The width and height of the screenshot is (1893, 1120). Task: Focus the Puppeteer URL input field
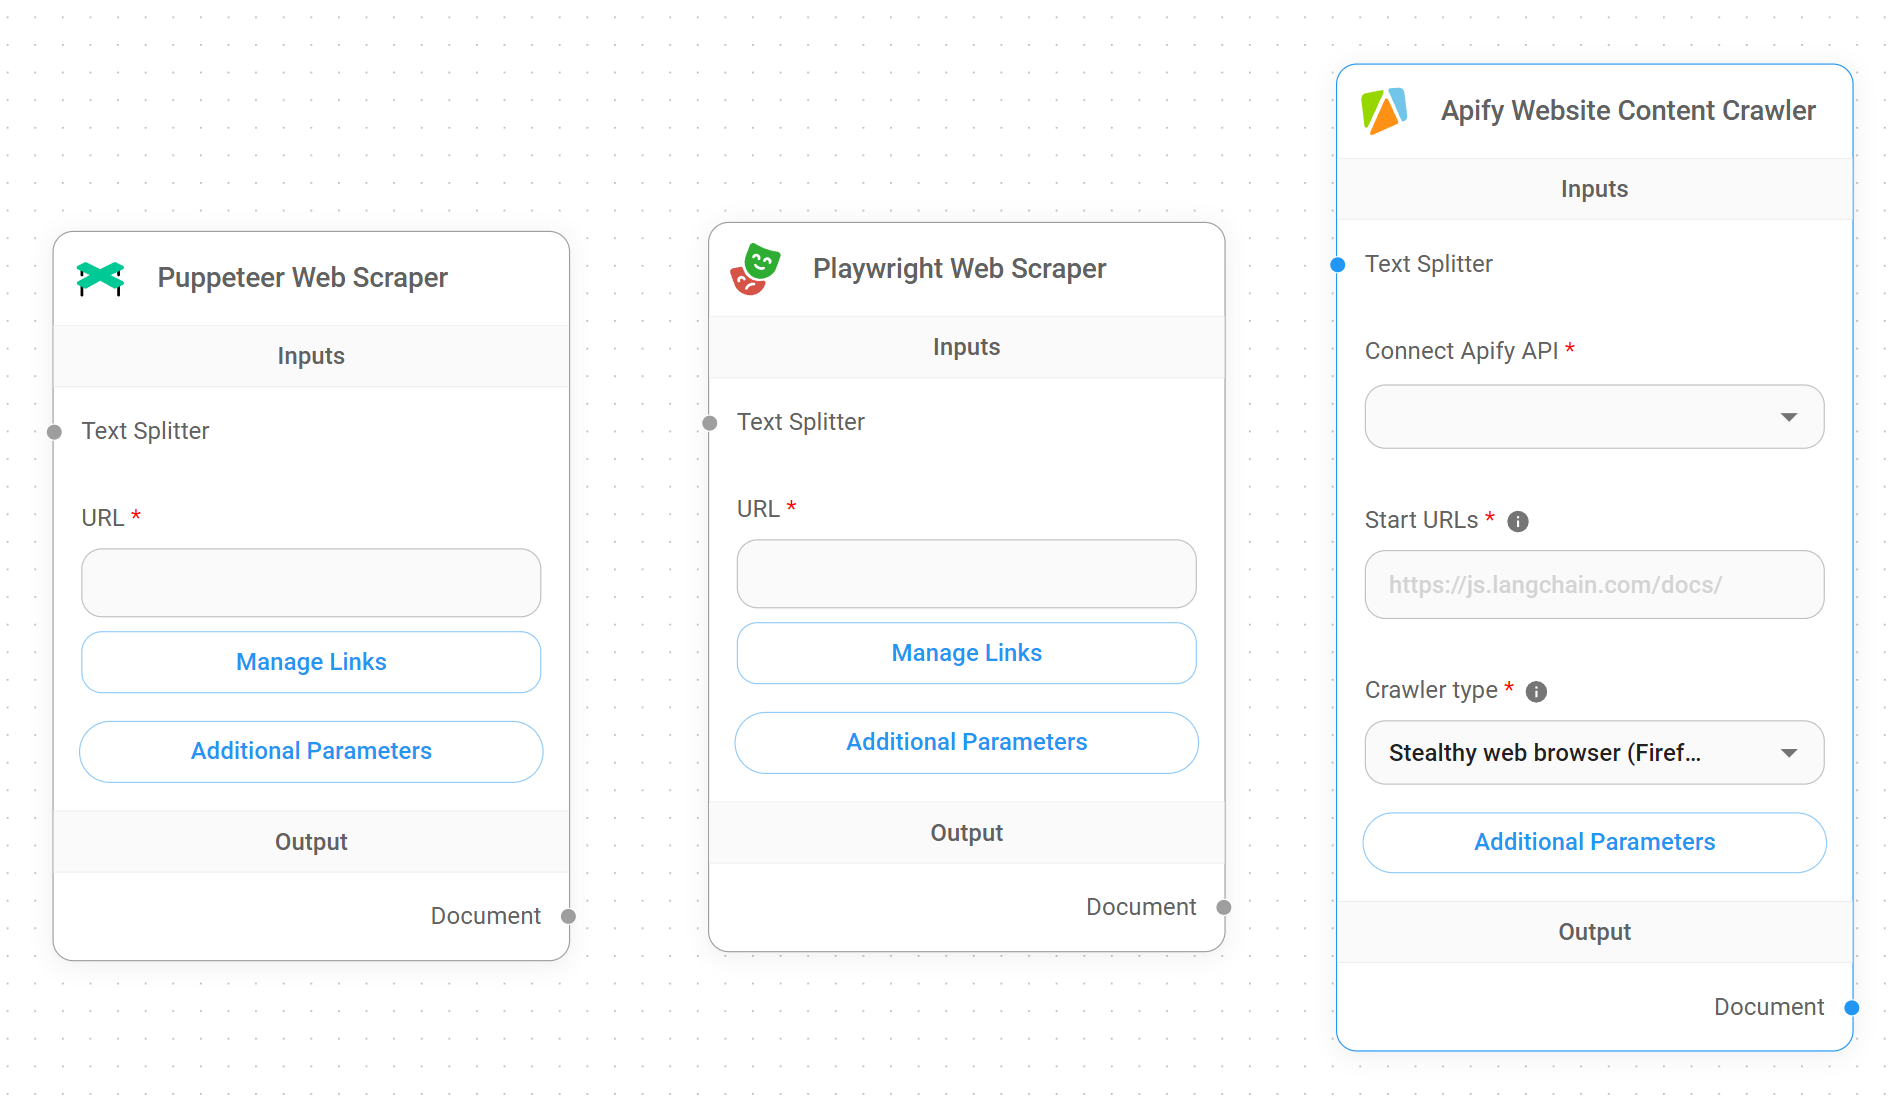[311, 582]
